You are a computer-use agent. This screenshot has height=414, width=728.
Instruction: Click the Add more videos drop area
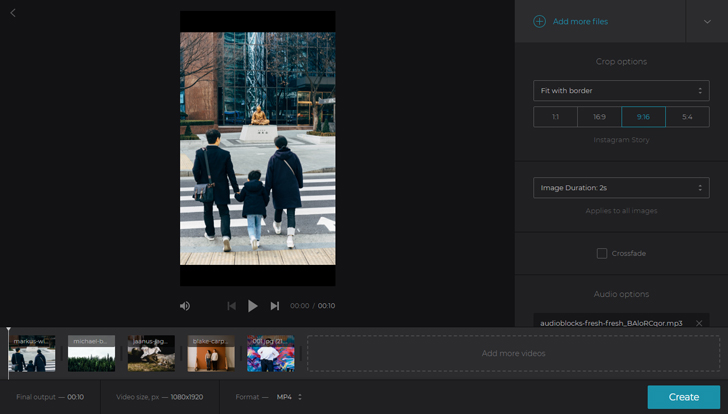(514, 353)
